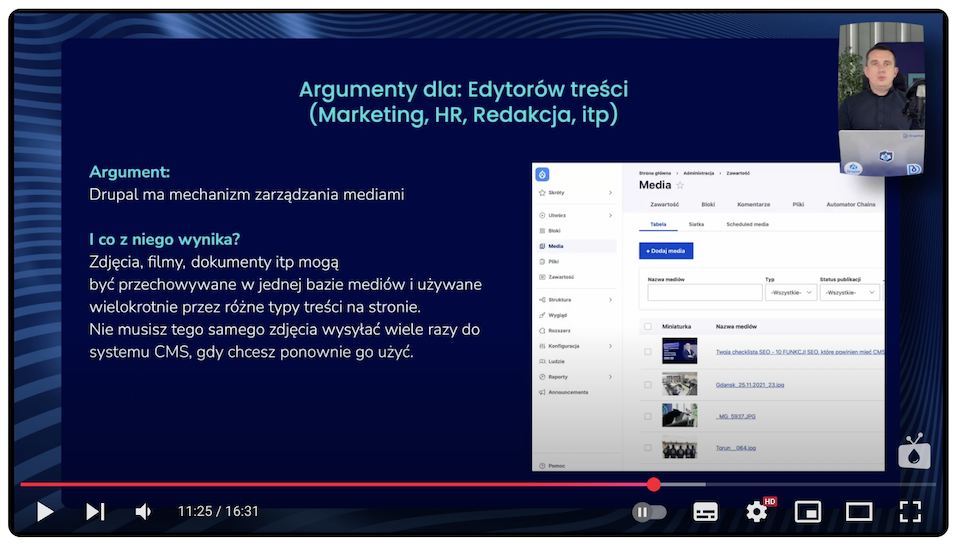This screenshot has width=960, height=550.
Task: Open the Bloki primary tab
Action: click(708, 205)
